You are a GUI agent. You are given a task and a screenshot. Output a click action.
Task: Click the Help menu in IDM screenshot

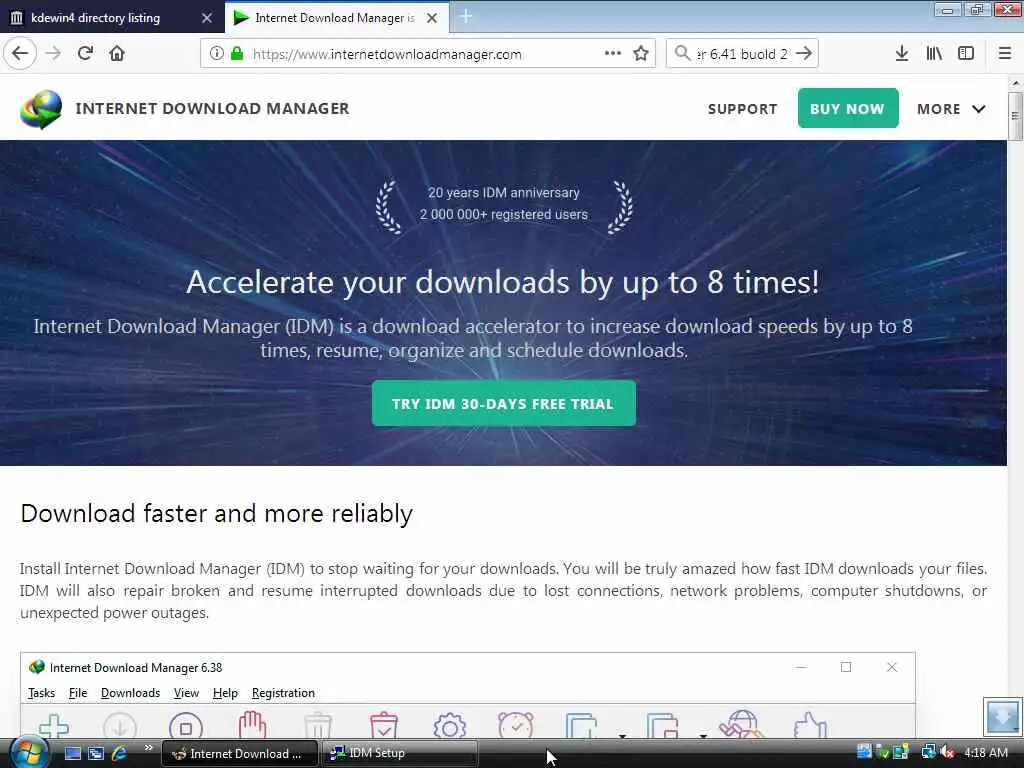click(x=225, y=693)
